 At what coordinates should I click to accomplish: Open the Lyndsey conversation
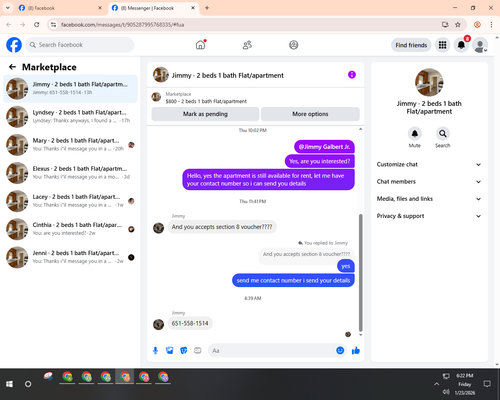coord(70,117)
